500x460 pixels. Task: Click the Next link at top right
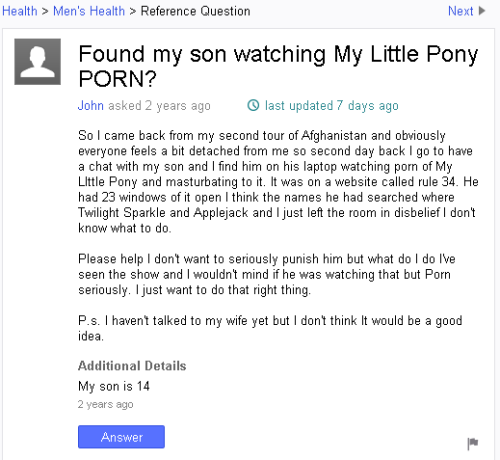click(x=460, y=11)
